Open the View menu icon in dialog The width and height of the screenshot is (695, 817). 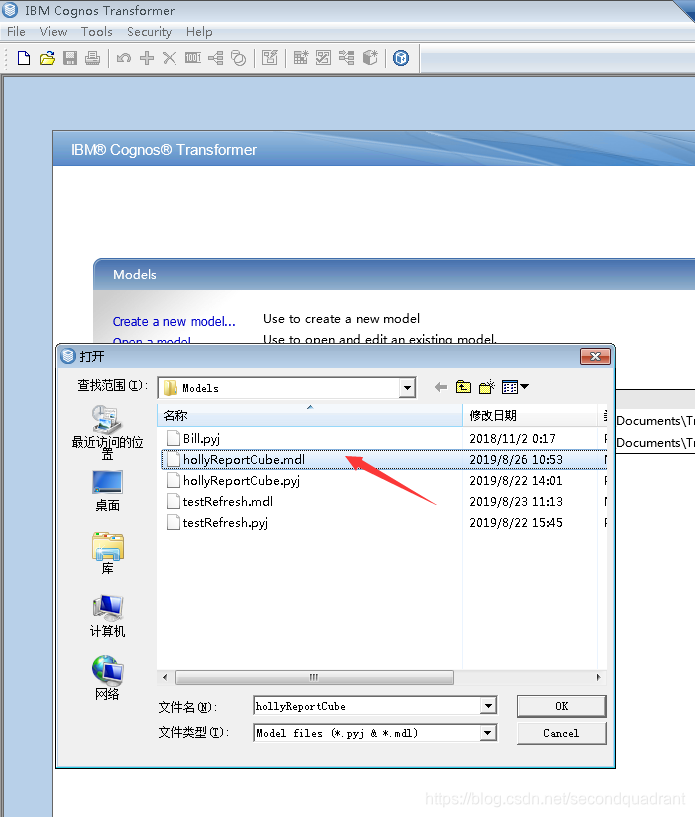[515, 387]
